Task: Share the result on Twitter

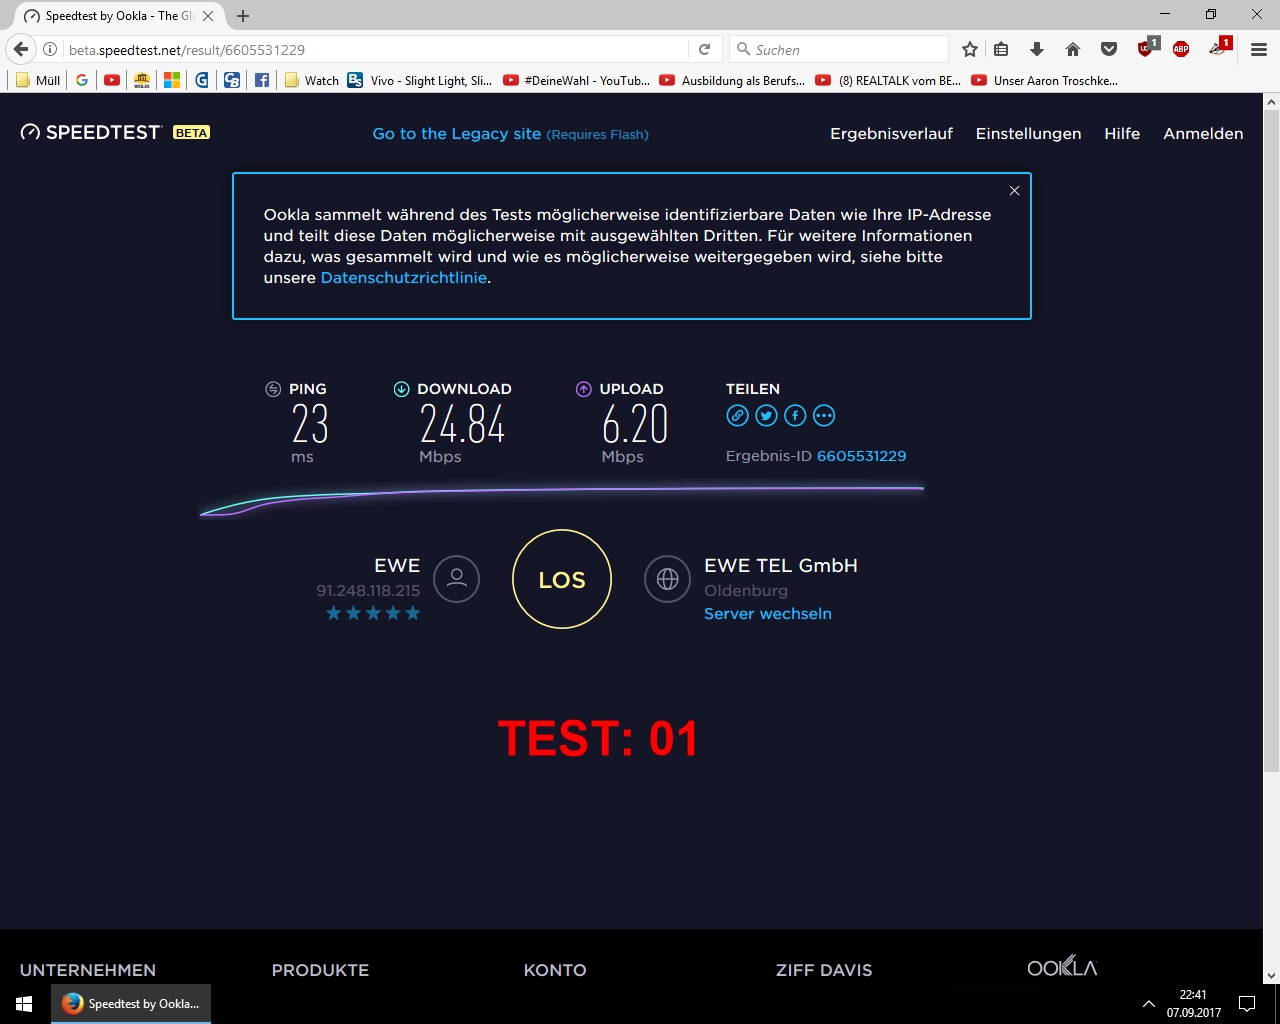Action: click(x=766, y=416)
